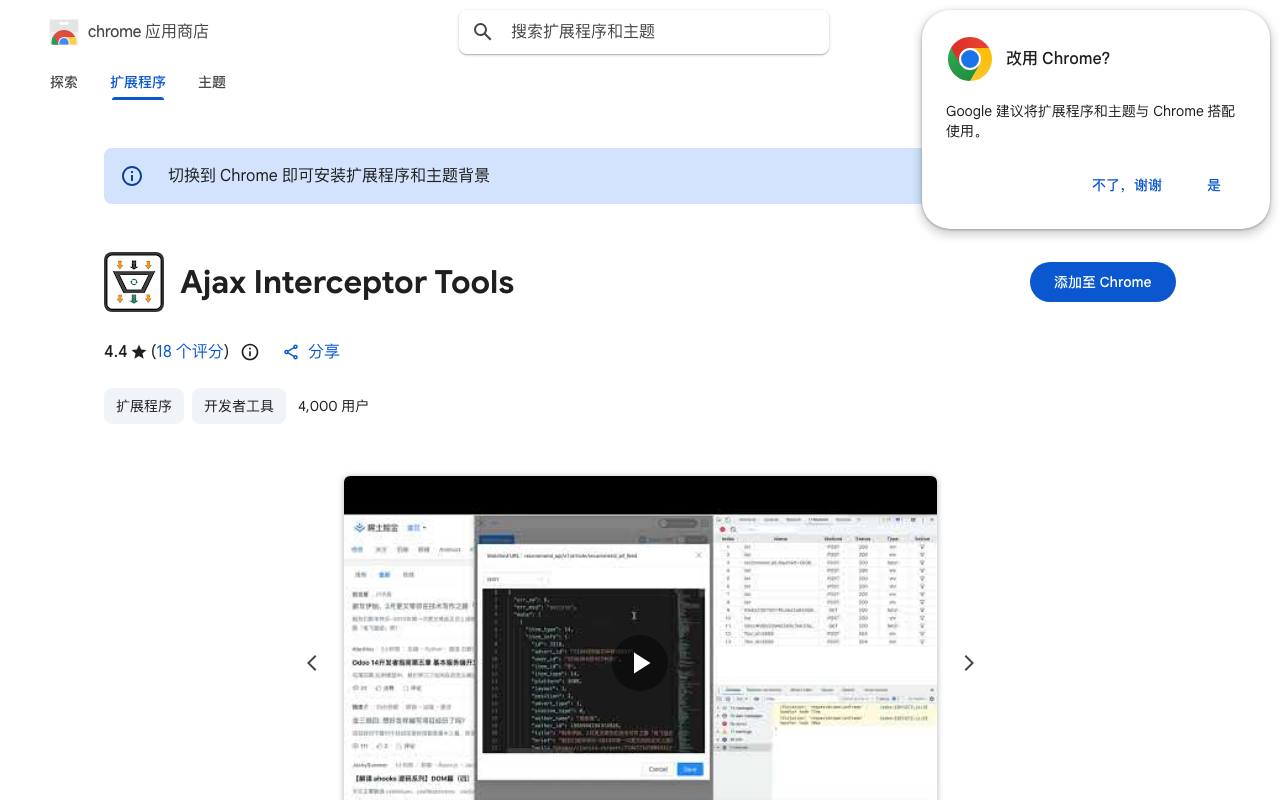Click the search magnifier icon
The image size is (1280, 800).
483,32
